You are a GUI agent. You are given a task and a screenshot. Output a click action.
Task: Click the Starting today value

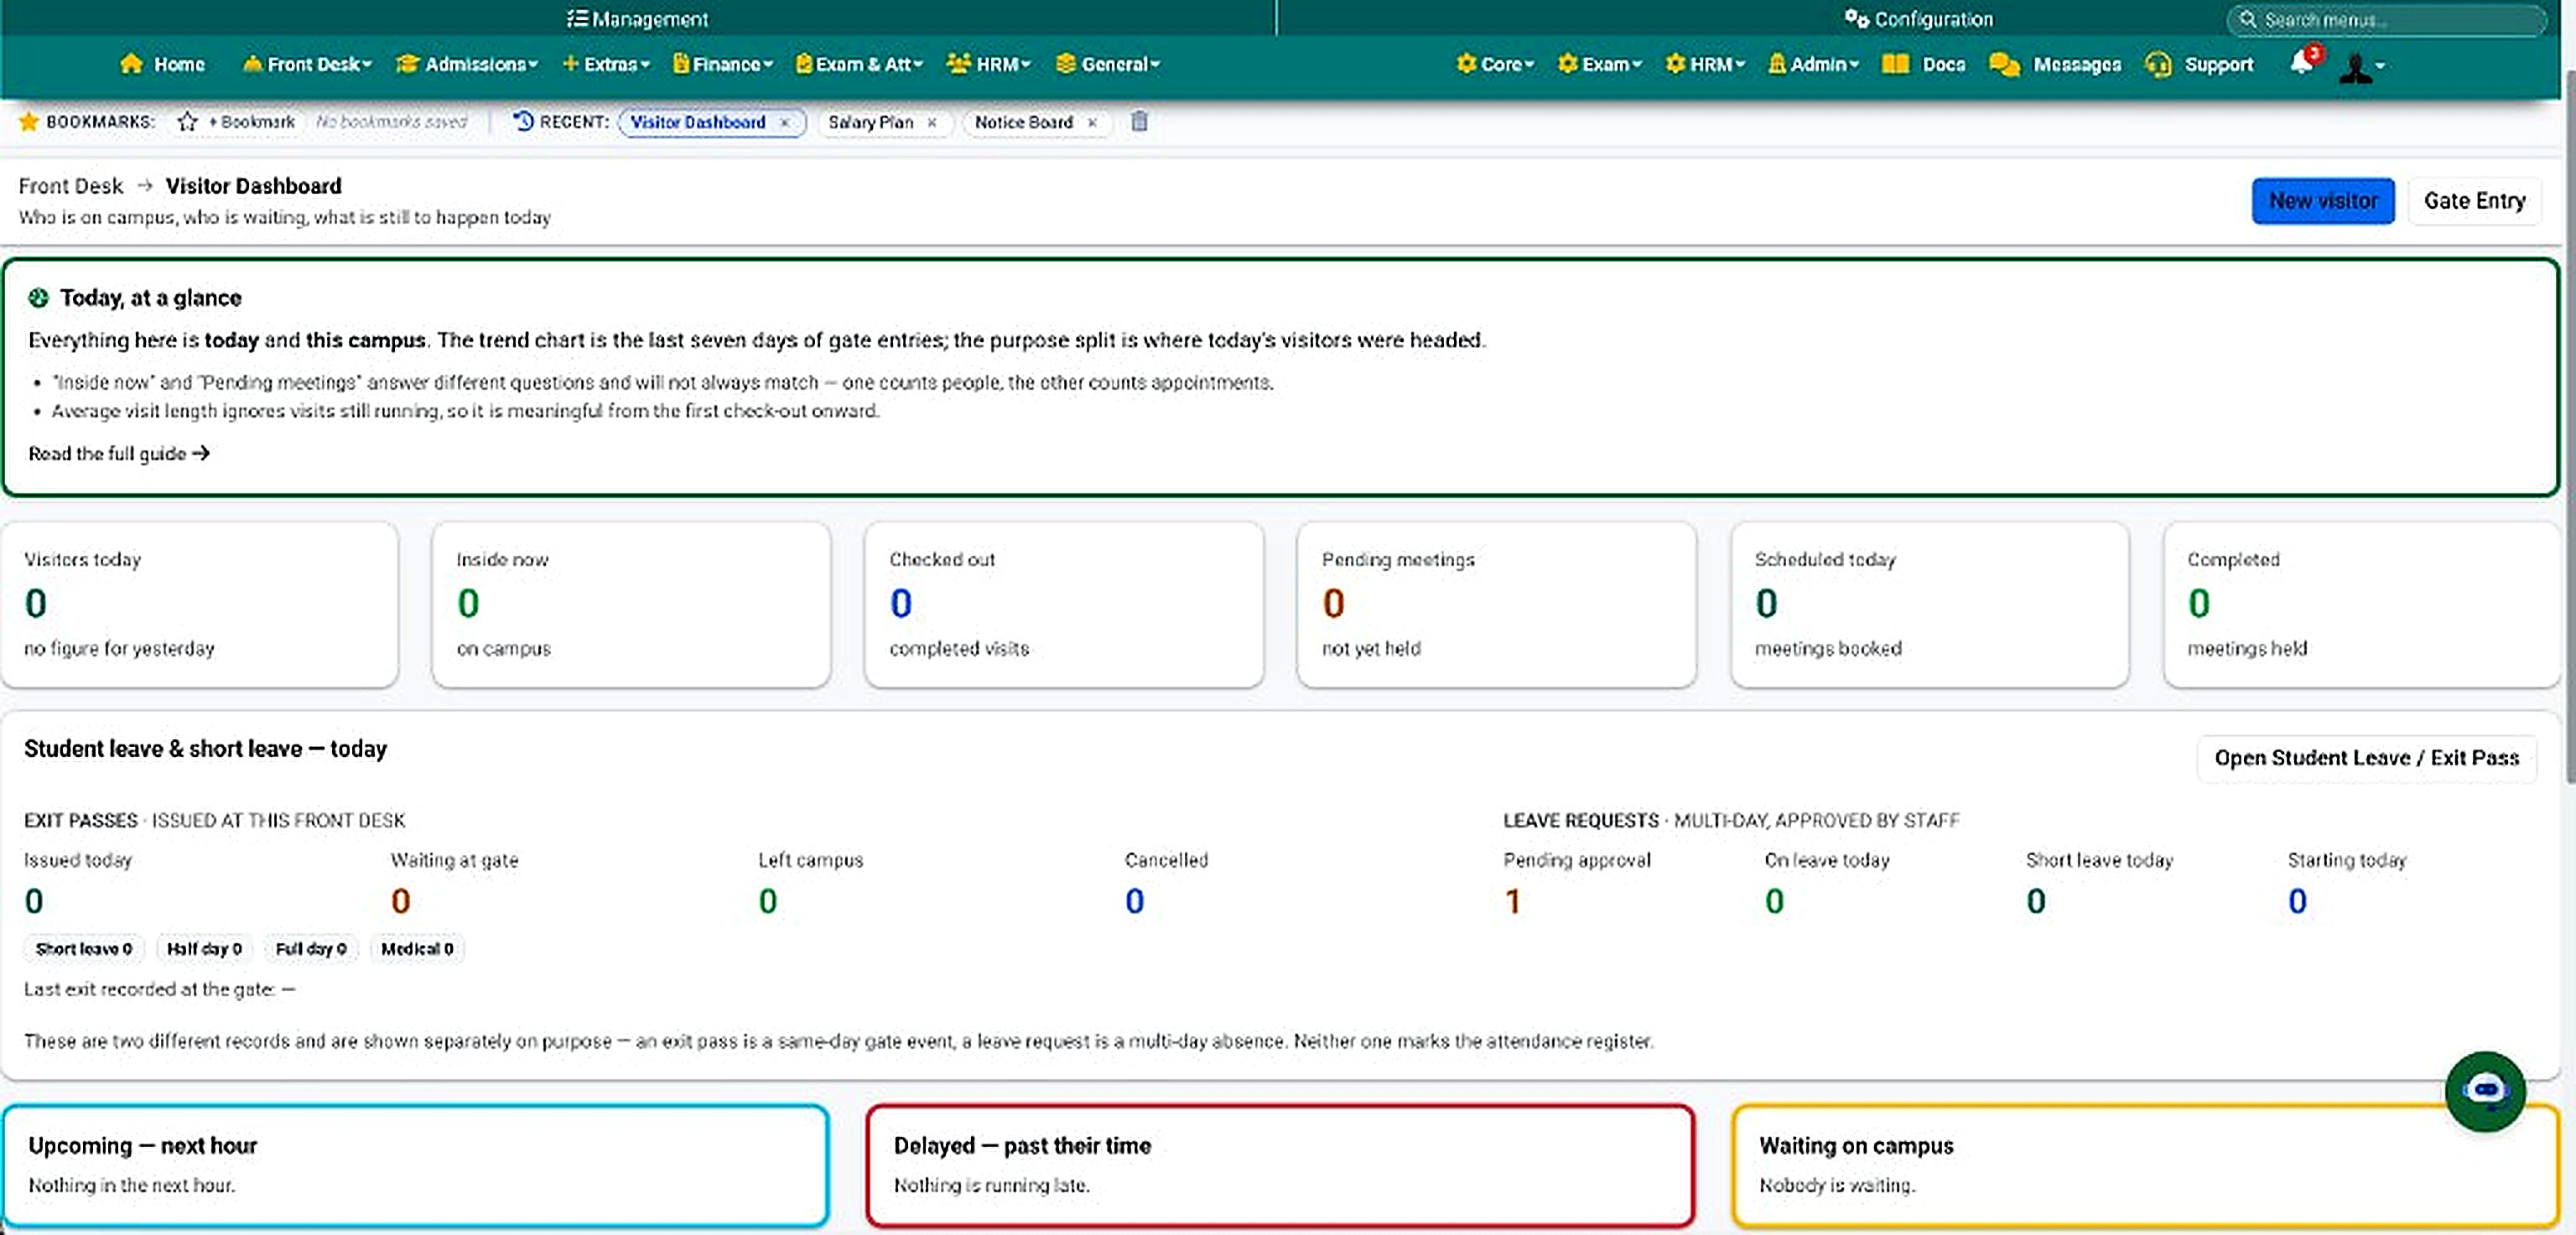tap(2297, 901)
